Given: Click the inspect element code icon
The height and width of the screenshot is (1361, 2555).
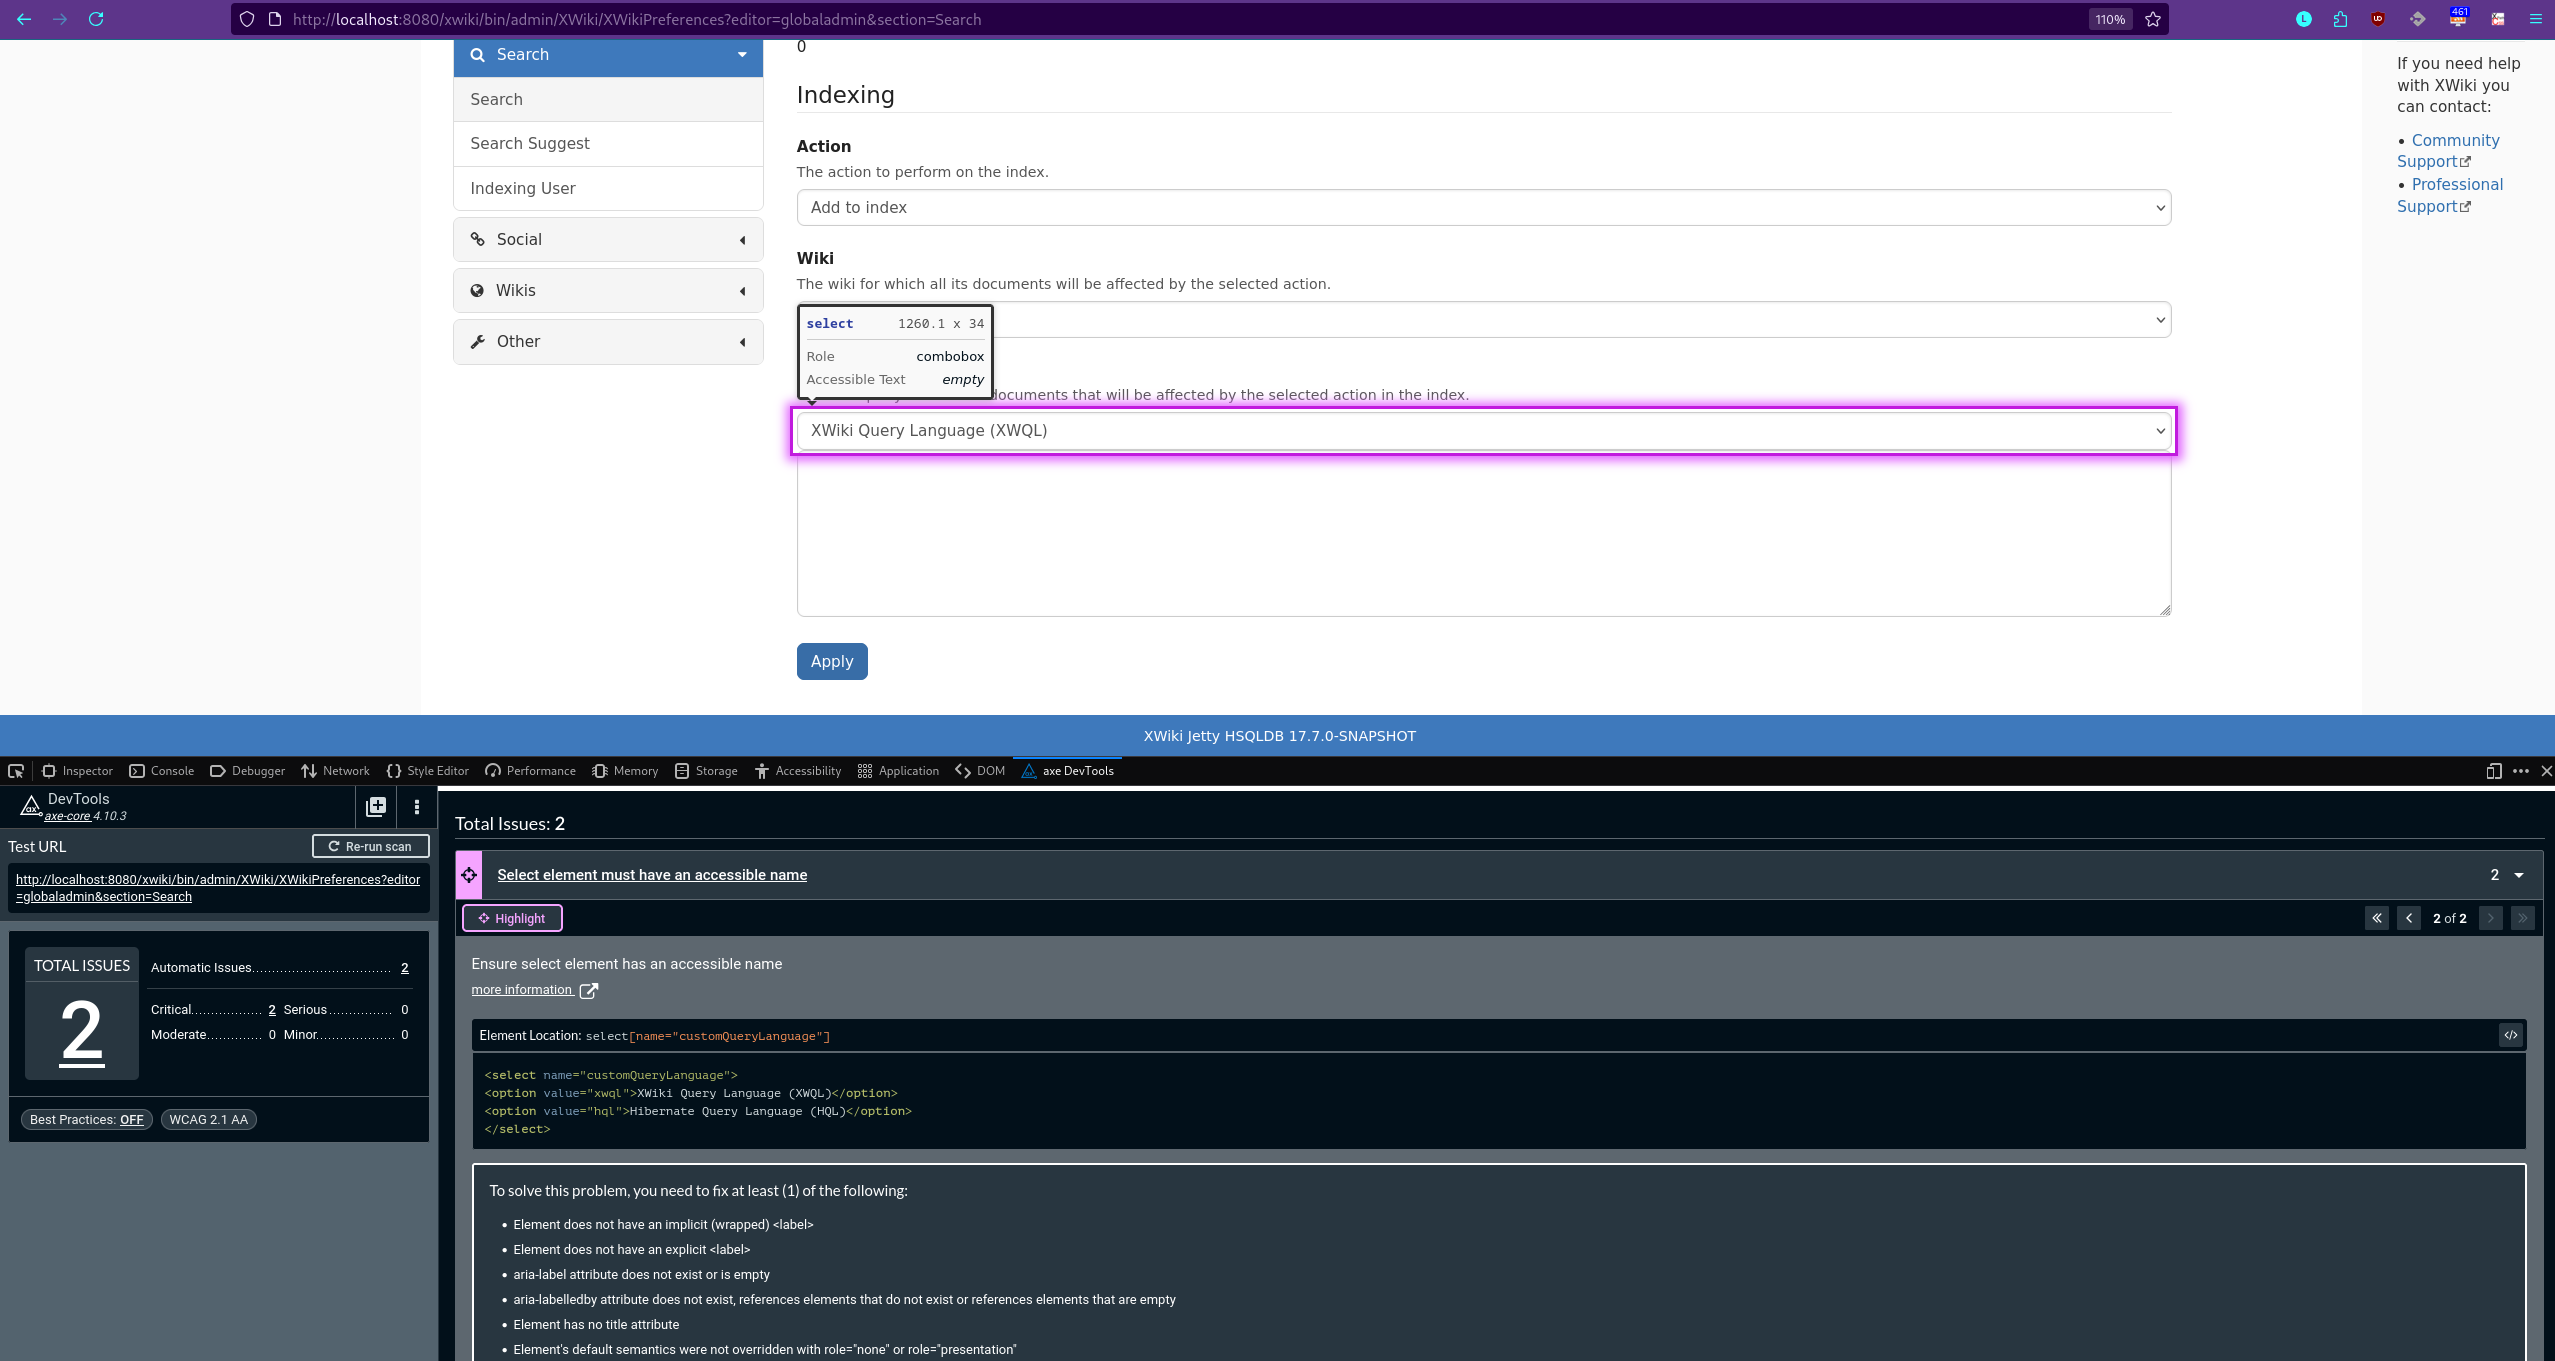Looking at the screenshot, I should tap(2511, 1035).
